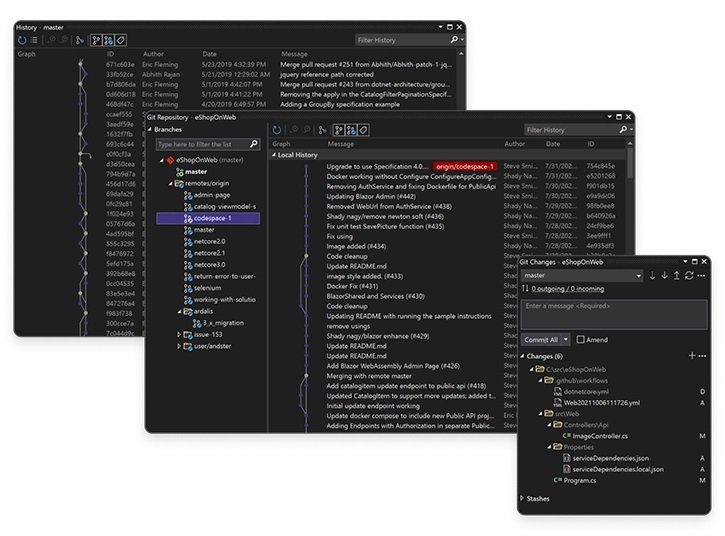Toggle show local branches in History window
The image size is (725, 536).
point(96,40)
